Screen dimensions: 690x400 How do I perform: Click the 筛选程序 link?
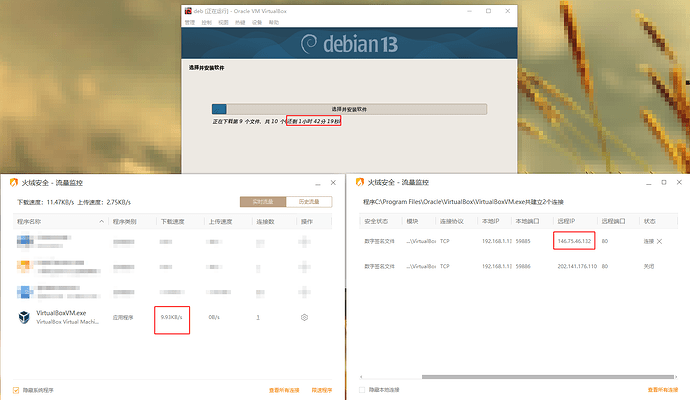coord(322,389)
